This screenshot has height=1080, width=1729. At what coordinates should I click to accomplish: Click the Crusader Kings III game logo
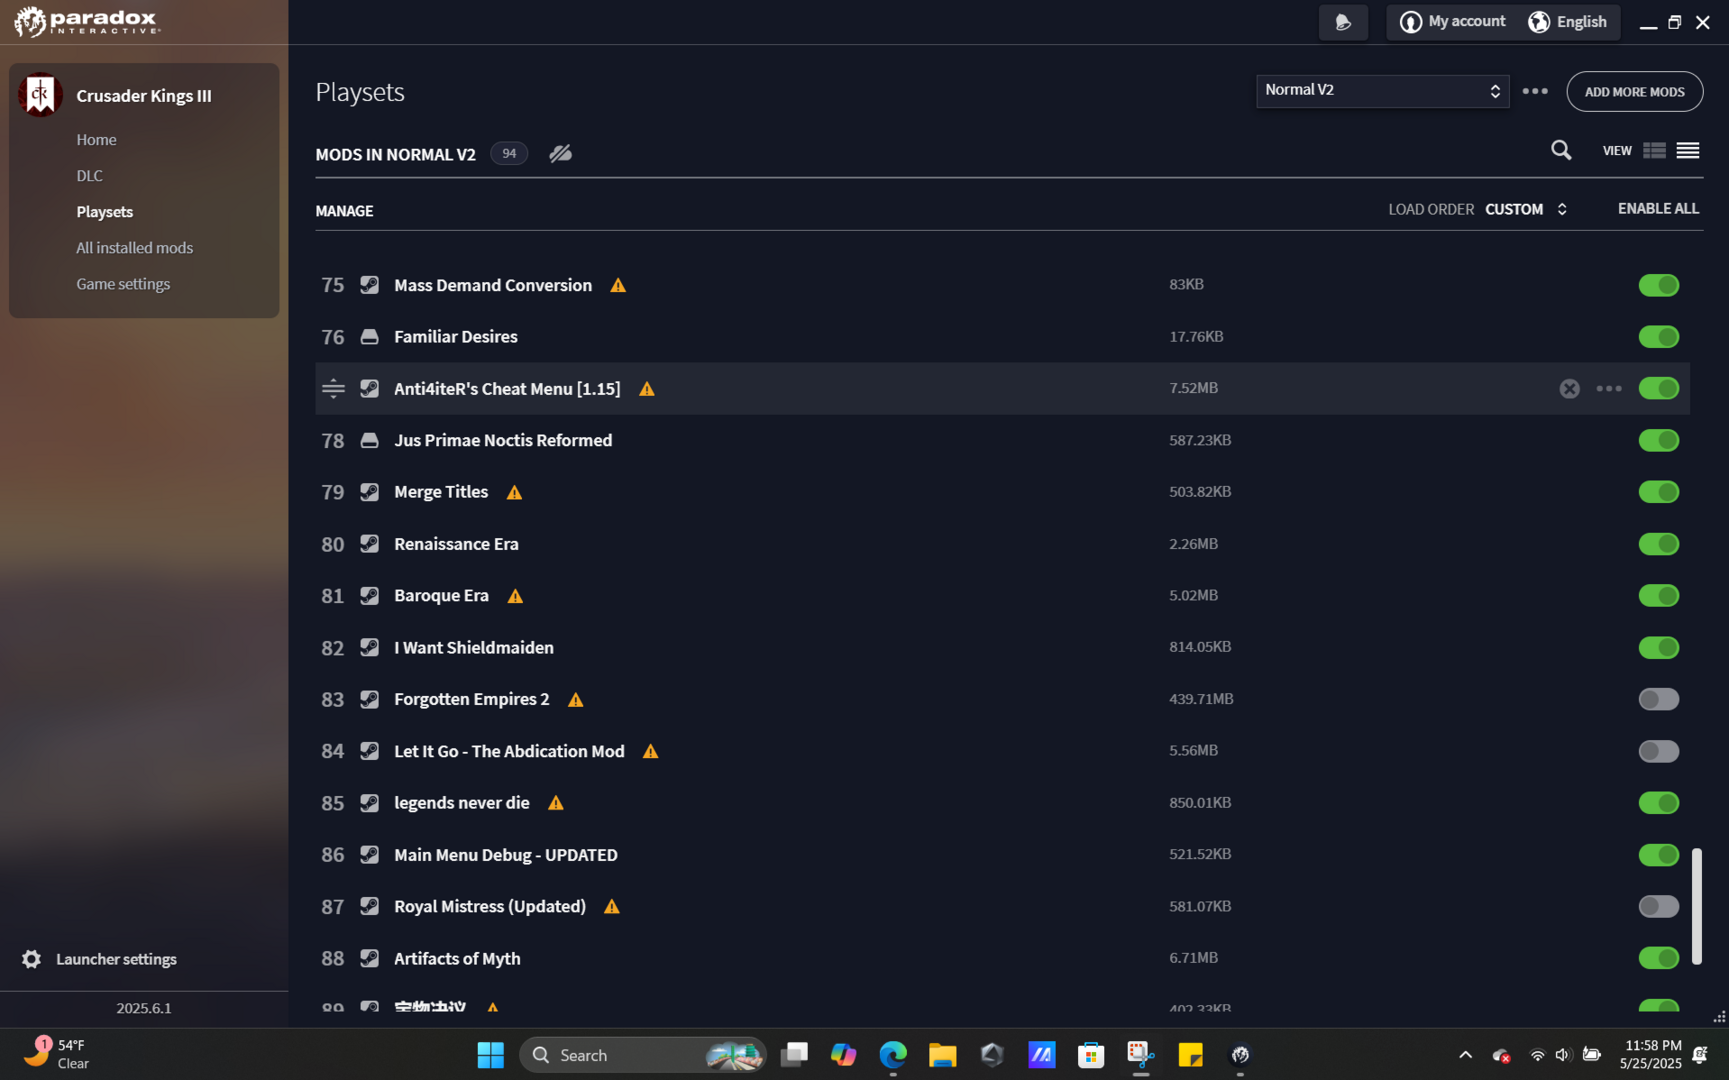(40, 95)
